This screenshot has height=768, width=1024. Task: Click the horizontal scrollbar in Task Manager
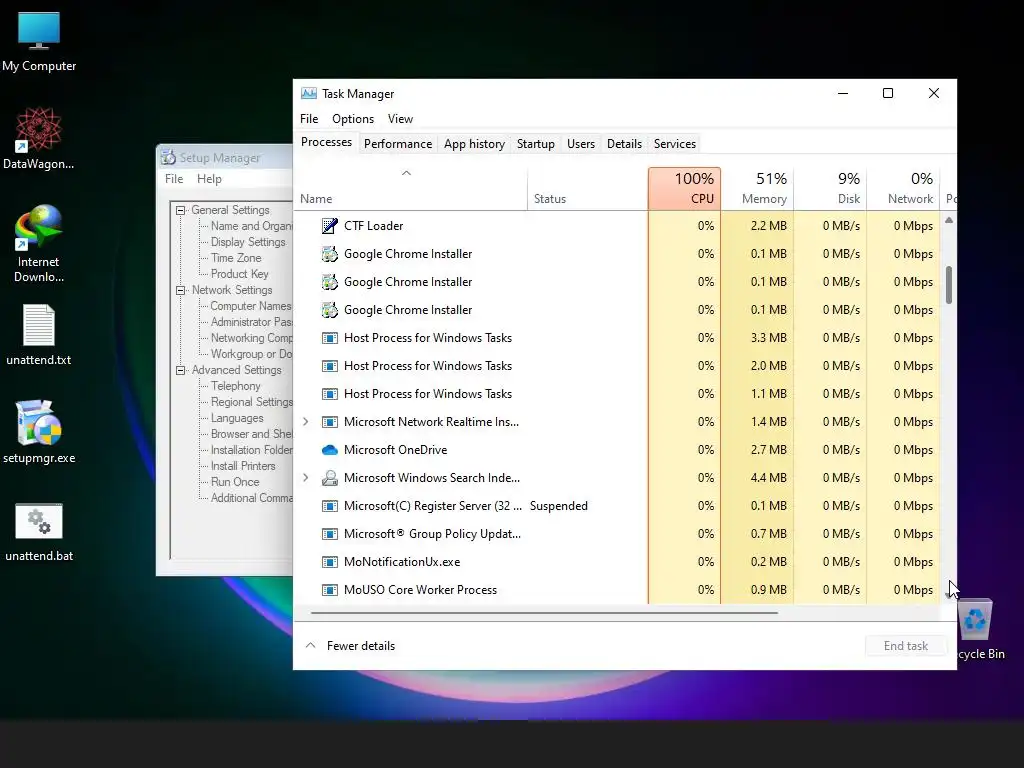544,613
